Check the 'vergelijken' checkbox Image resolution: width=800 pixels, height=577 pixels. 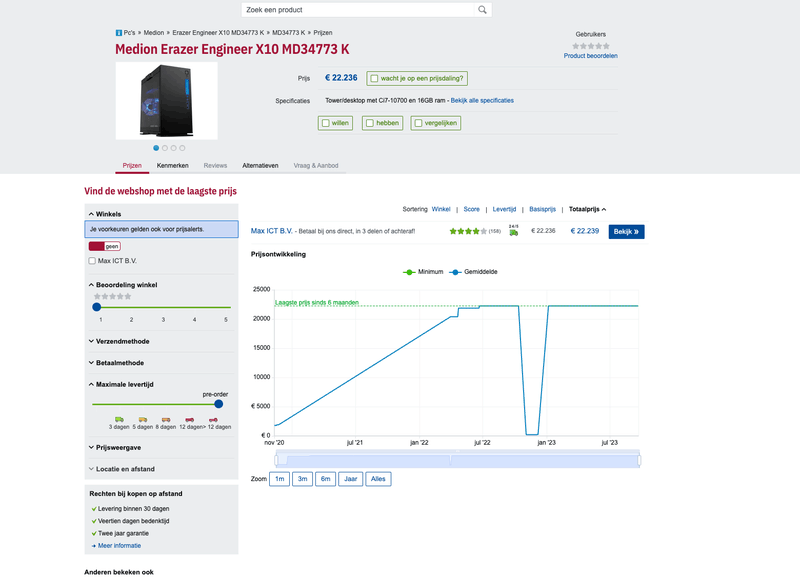pos(417,123)
